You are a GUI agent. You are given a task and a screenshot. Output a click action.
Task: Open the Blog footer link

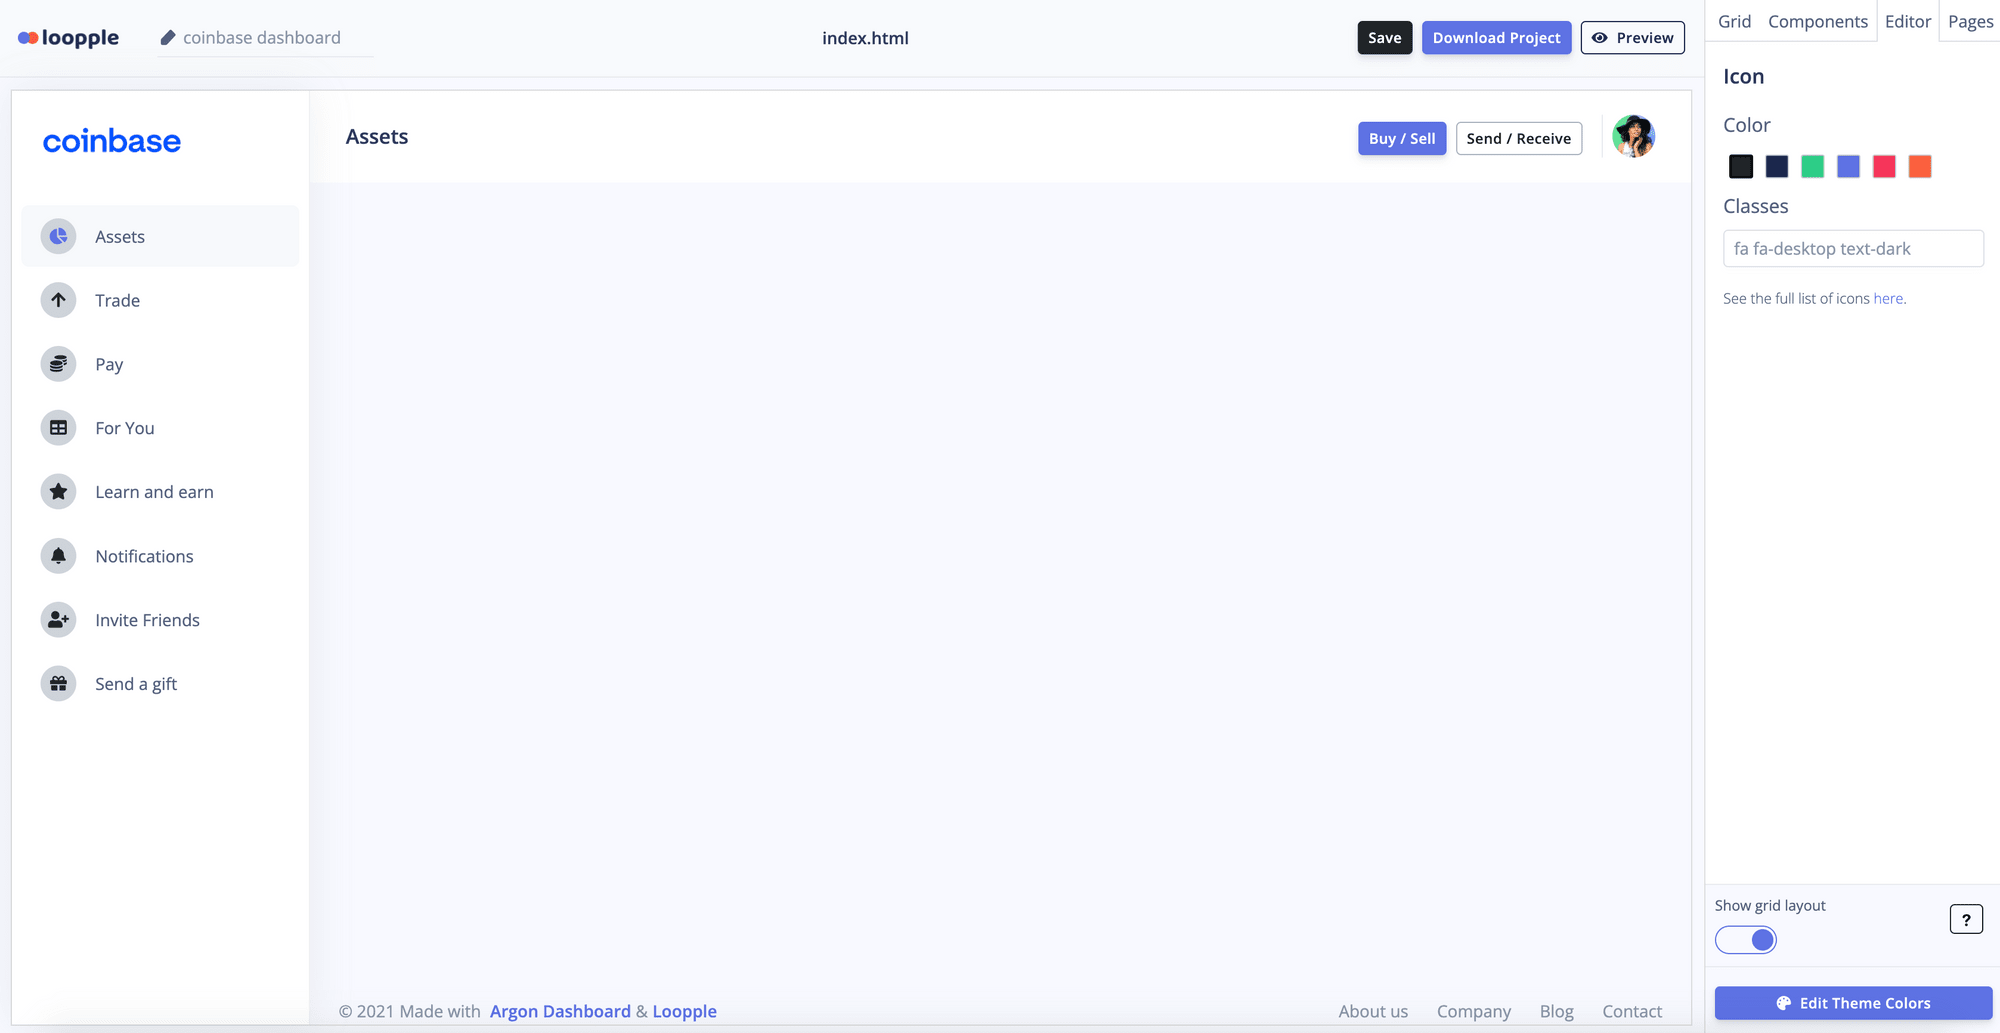coord(1556,1011)
